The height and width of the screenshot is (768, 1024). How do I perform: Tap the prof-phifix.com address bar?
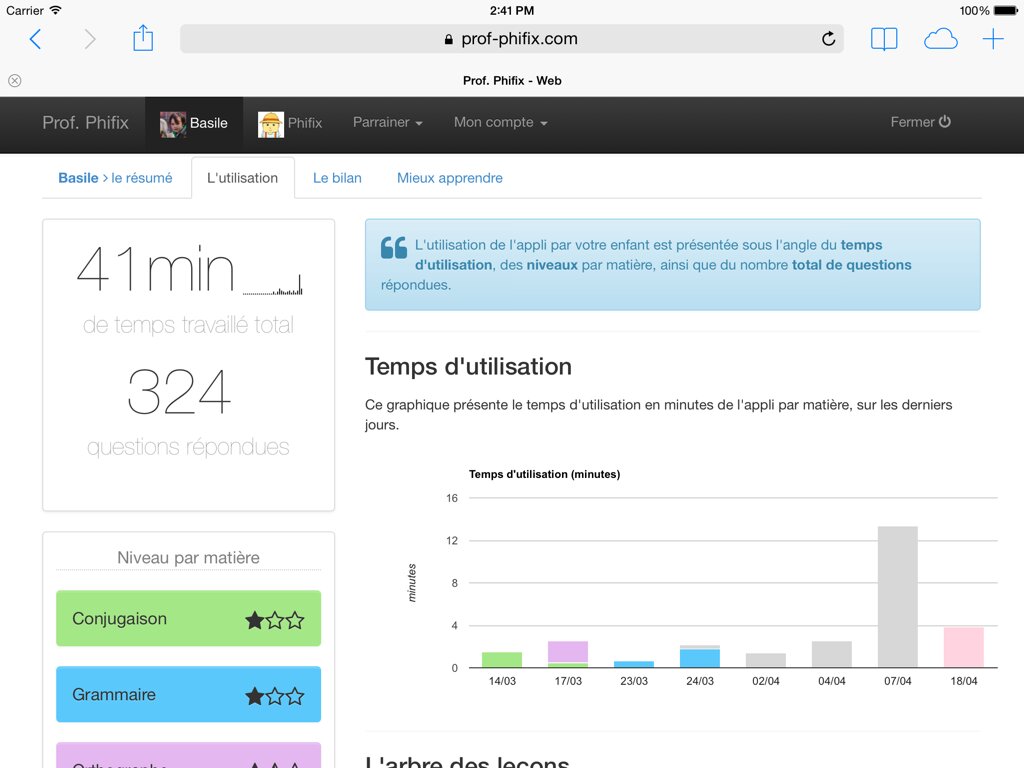coord(511,39)
